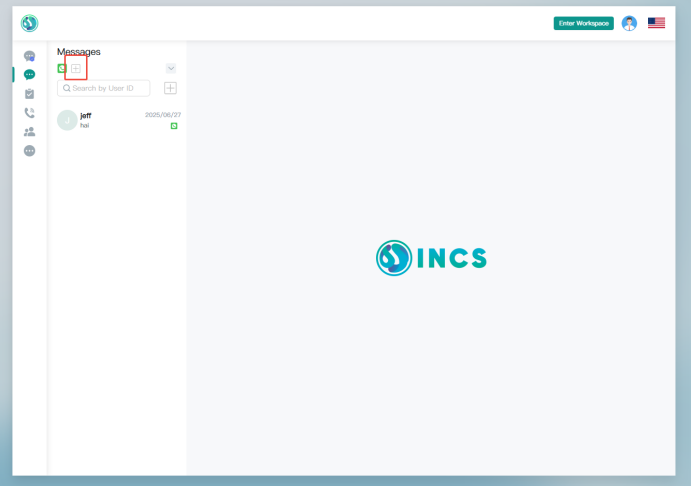Open the first chat bubble sidebar icon
The image size is (691, 486).
pyautogui.click(x=29, y=57)
